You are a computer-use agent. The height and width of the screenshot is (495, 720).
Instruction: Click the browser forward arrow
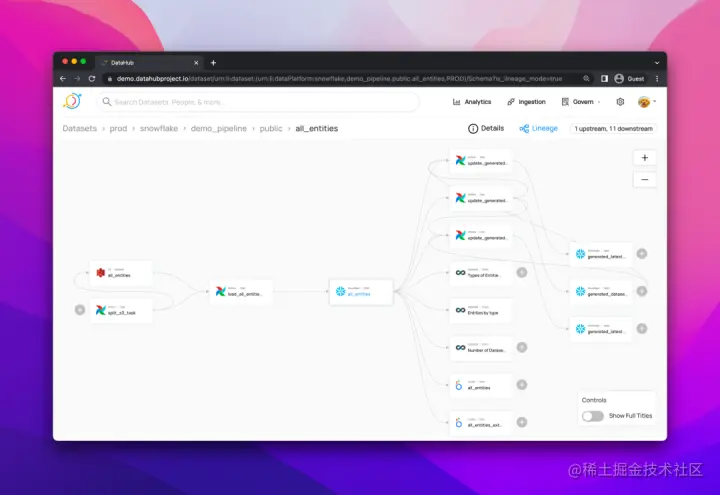[x=77, y=79]
